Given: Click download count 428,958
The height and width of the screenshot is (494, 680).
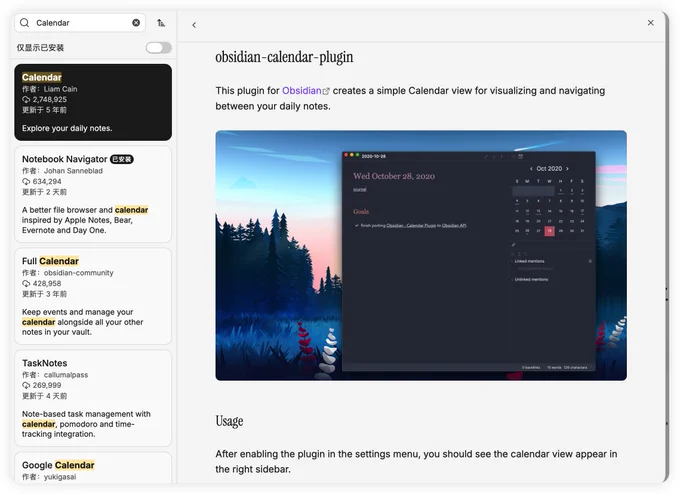Looking at the screenshot, I should 47,283.
